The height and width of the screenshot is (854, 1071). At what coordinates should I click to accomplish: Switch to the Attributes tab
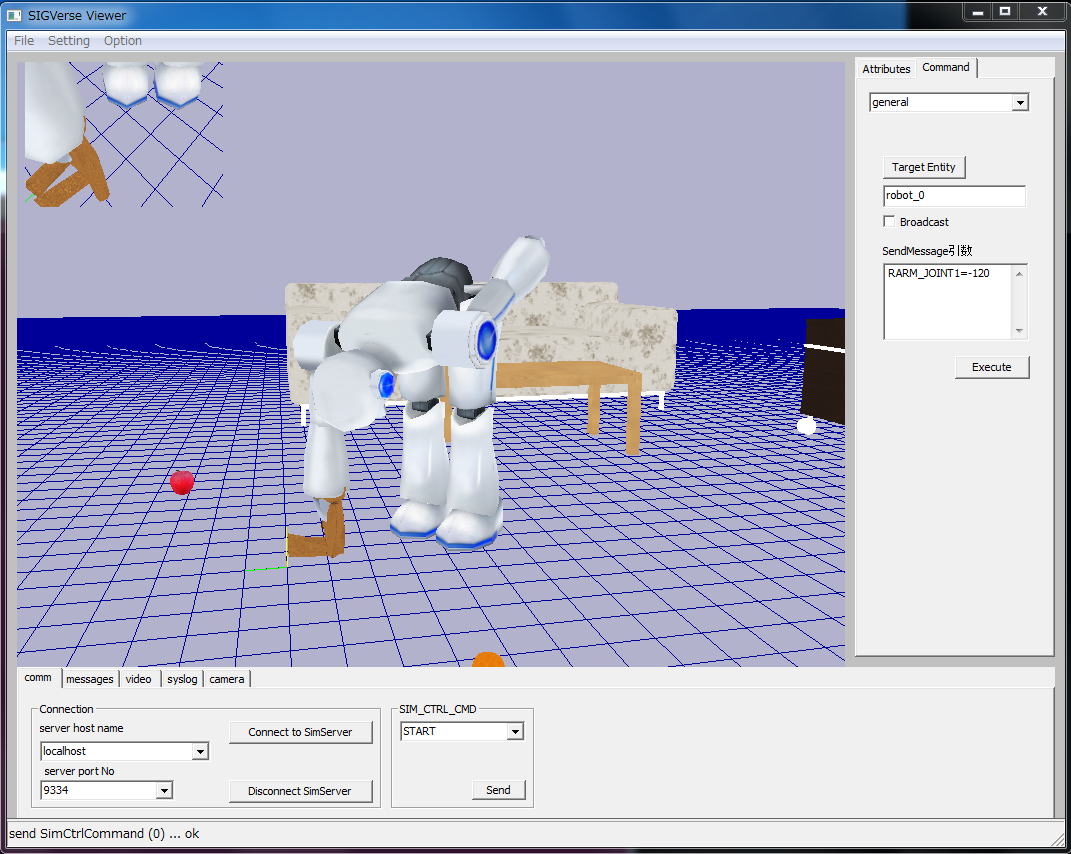(886, 69)
